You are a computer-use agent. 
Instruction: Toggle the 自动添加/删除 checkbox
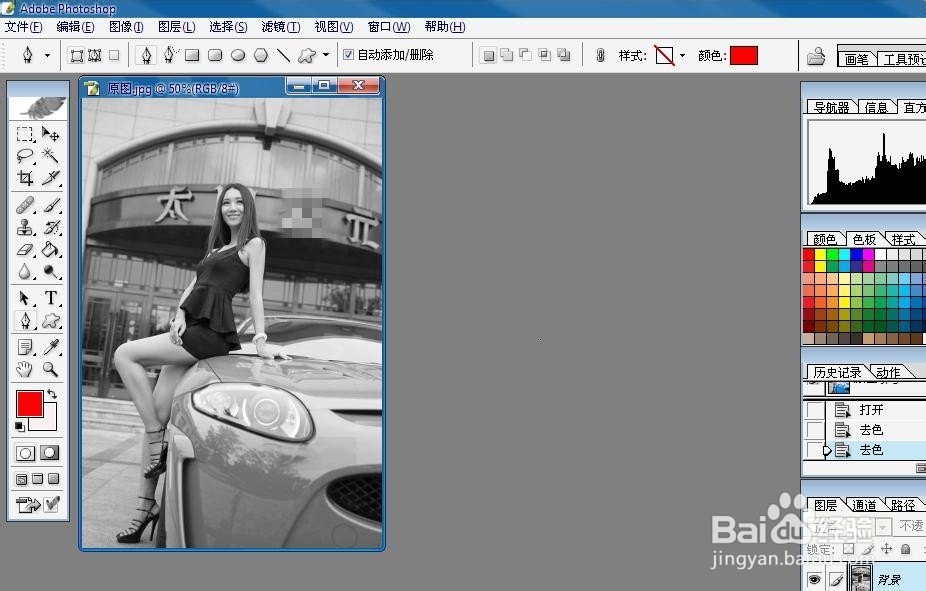pos(348,54)
